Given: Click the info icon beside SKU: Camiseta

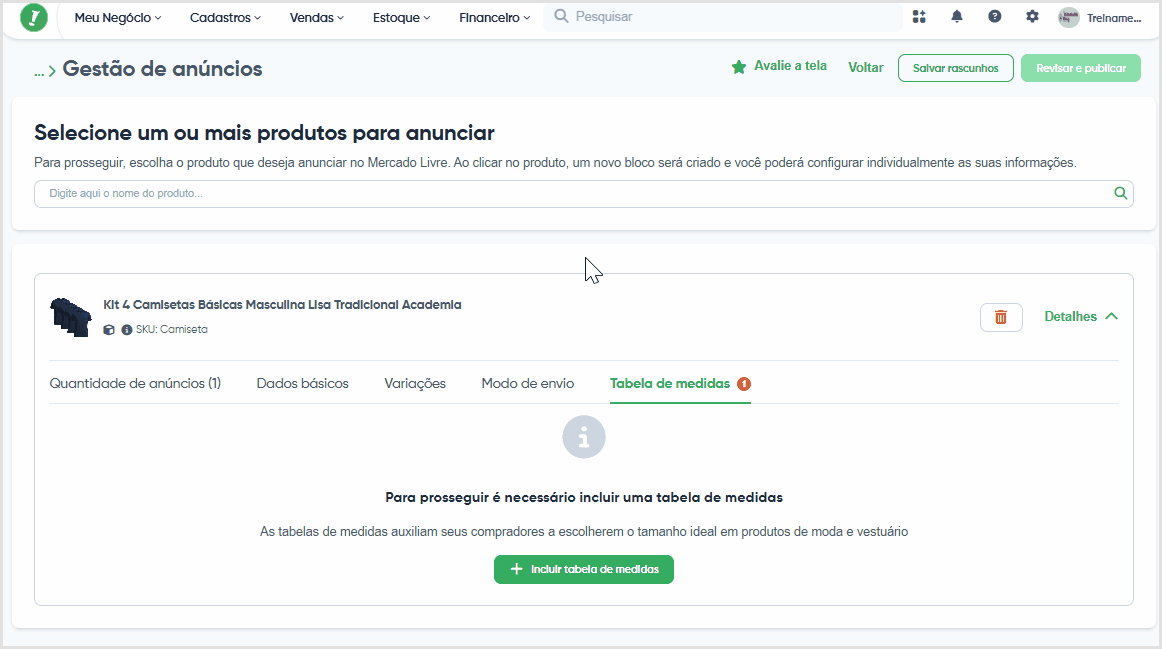Looking at the screenshot, I should (x=127, y=330).
